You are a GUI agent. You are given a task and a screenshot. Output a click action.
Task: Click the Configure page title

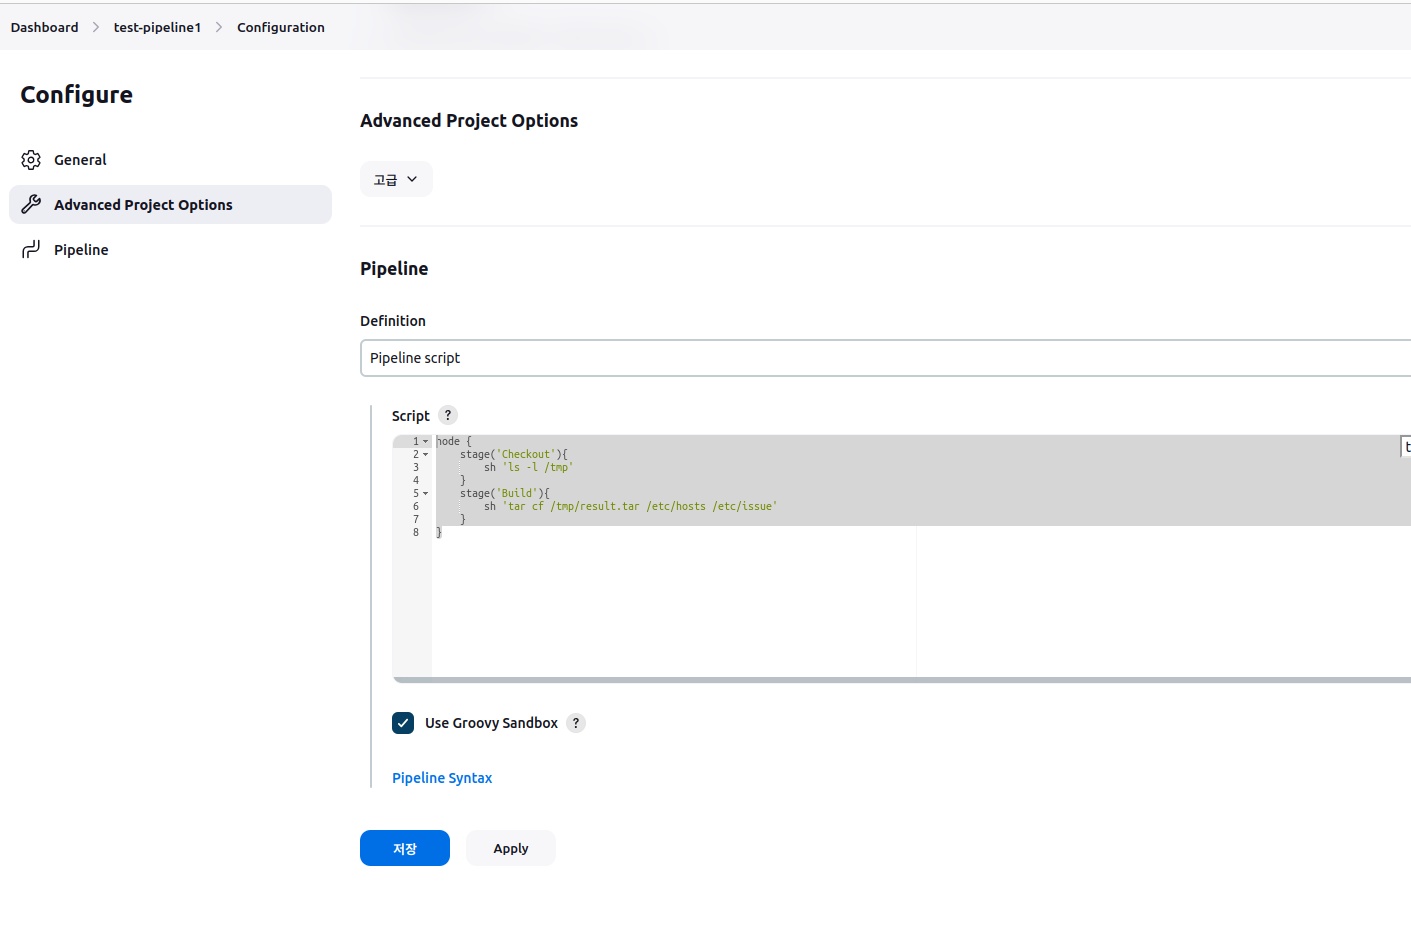coord(77,95)
